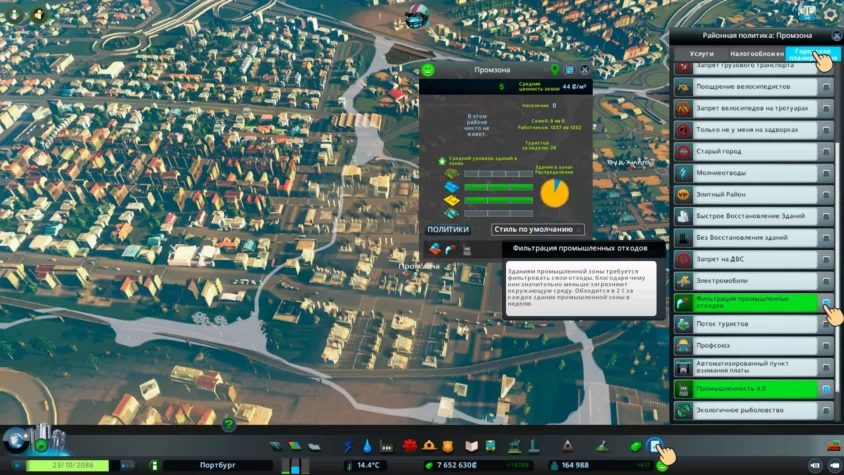Screen dimensions: 844x475
Task: Open the game Options gear
Action: [x=831, y=14]
